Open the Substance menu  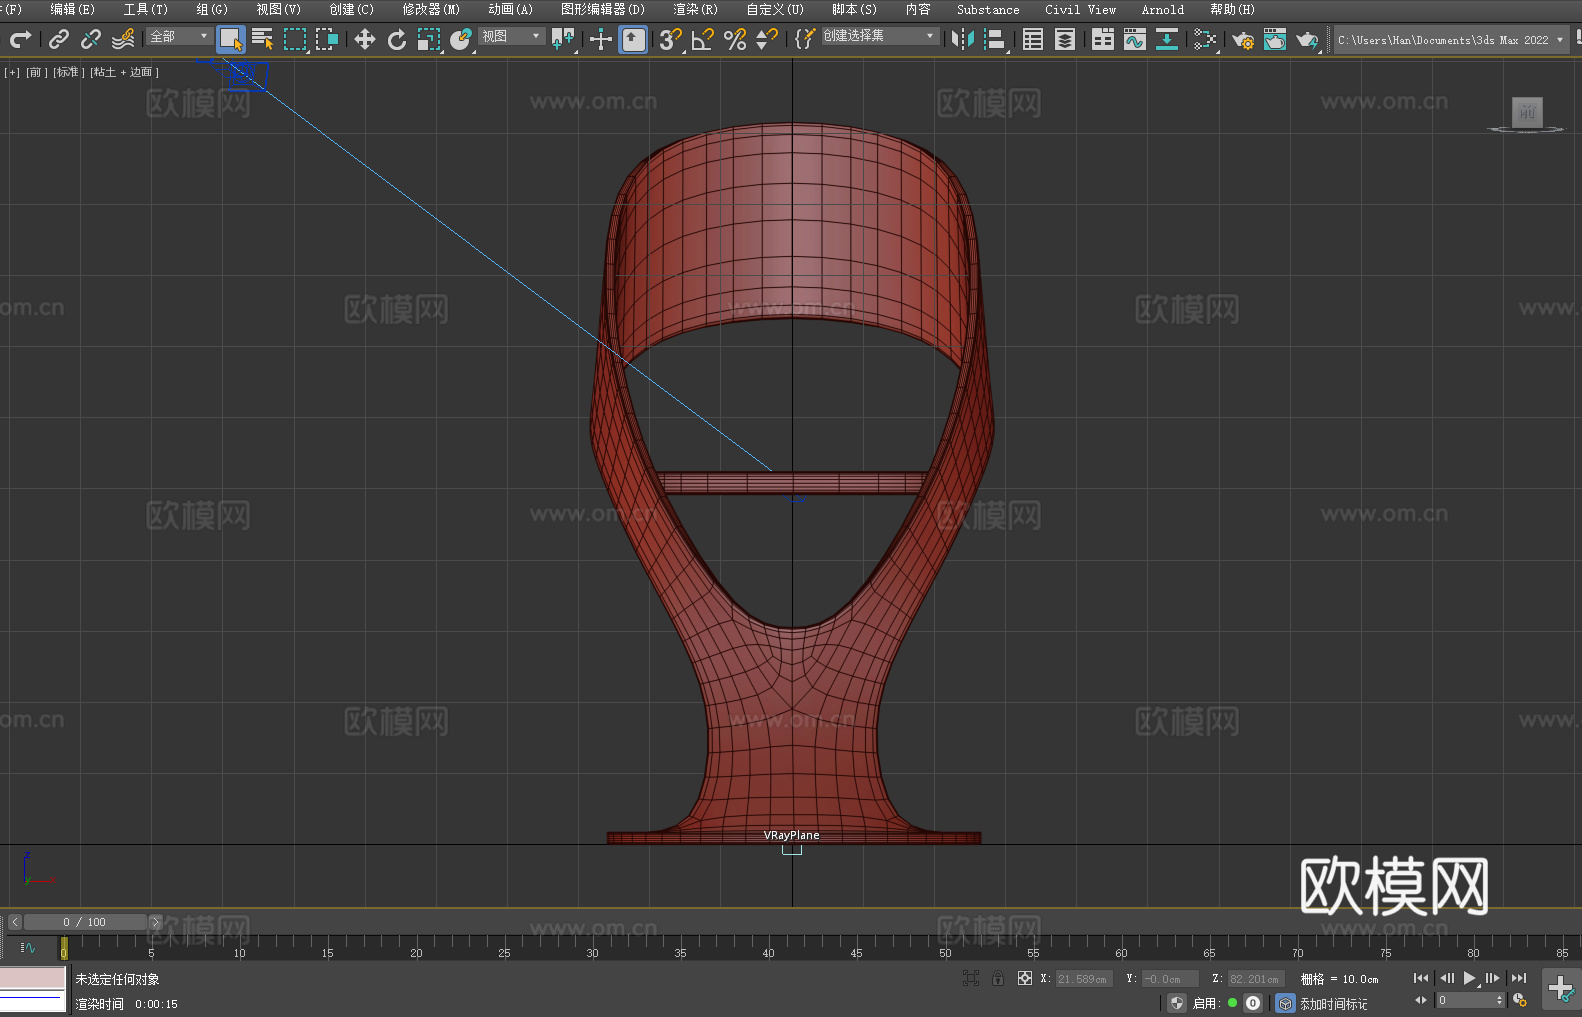988,9
